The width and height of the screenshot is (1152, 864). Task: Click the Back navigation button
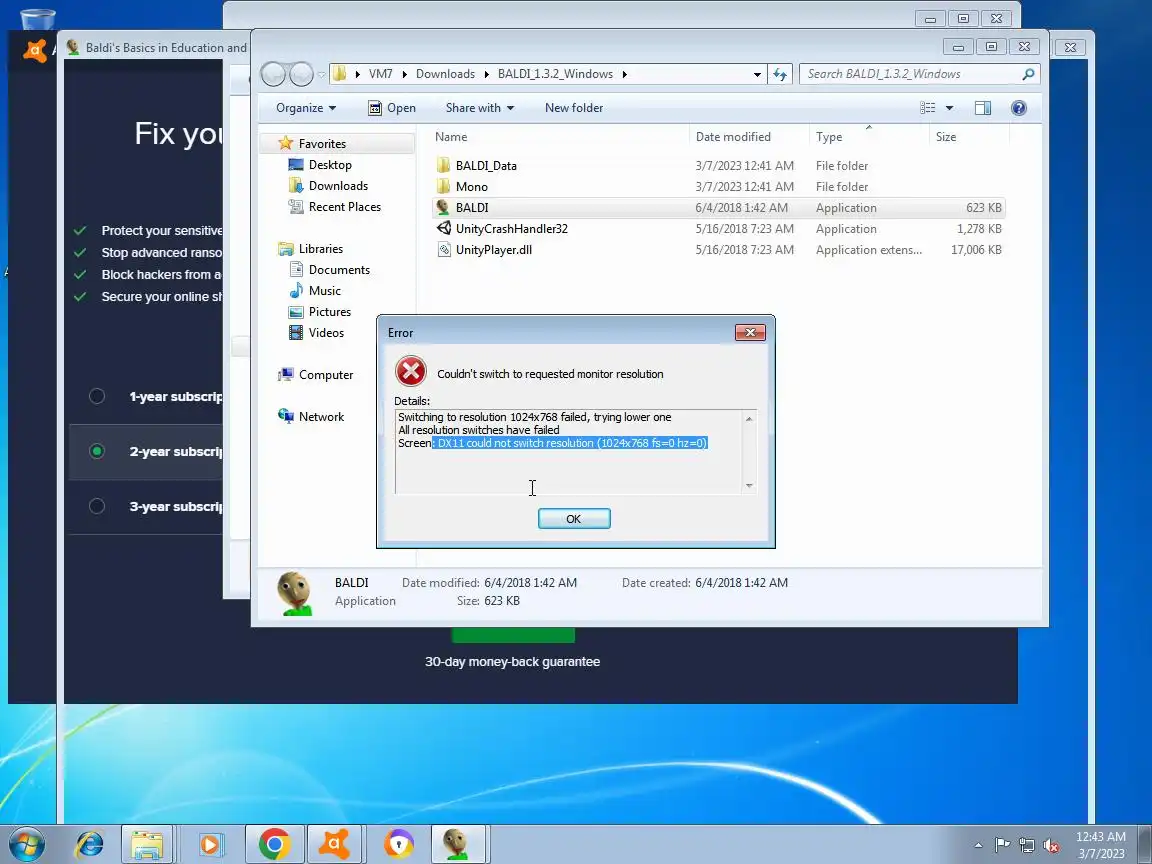tap(273, 73)
